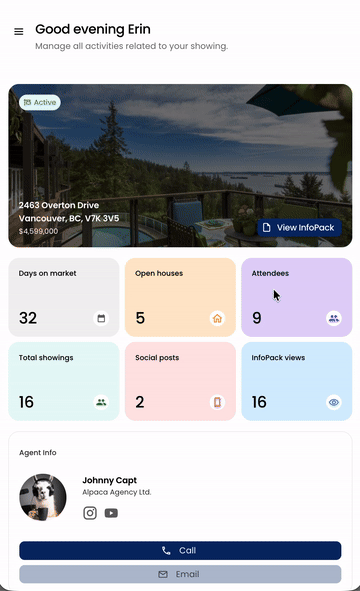Click the price $4,599,000

[38, 231]
